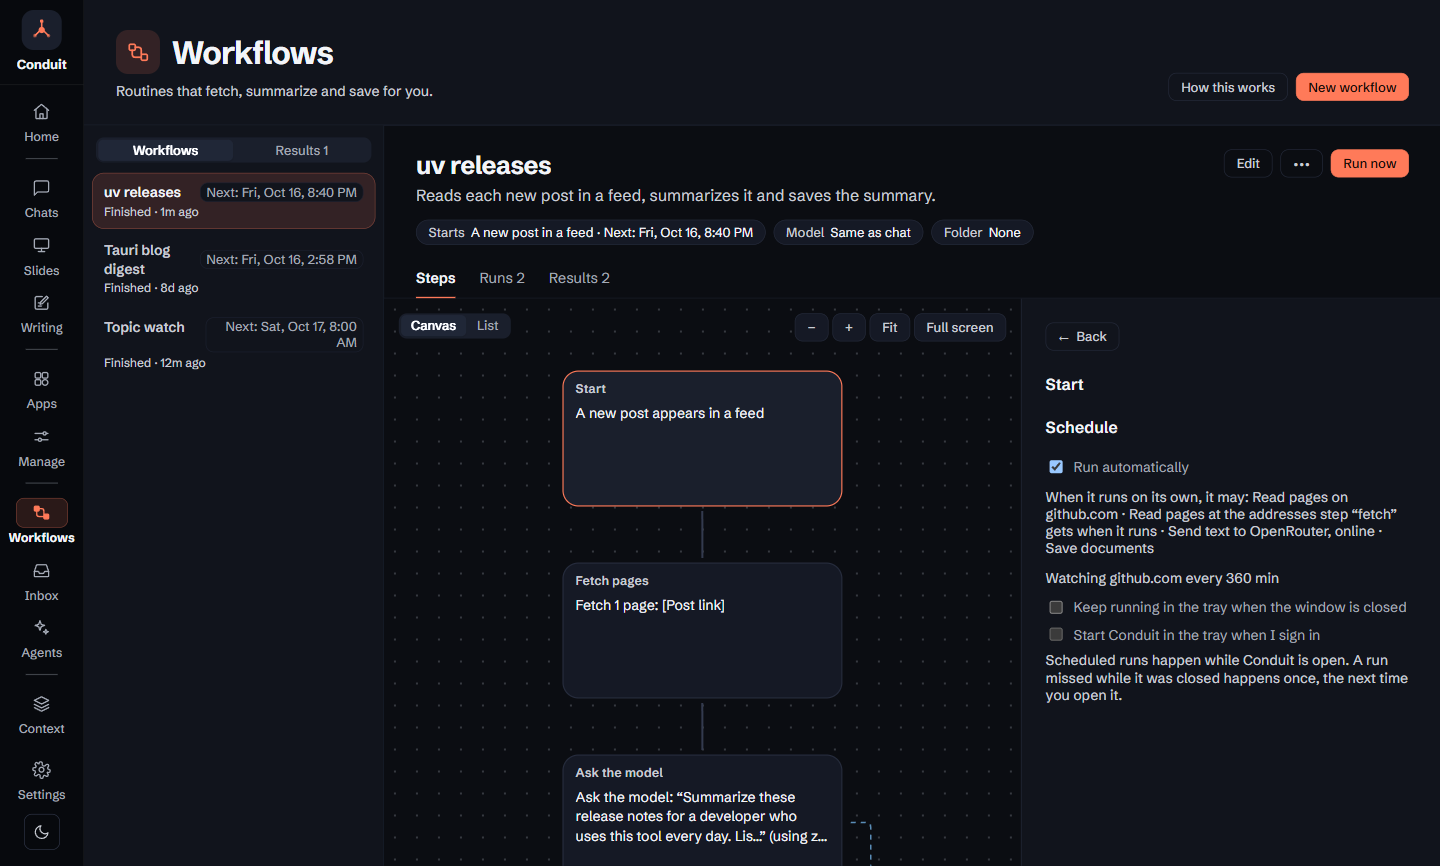Viewport: 1440px width, 866px height.
Task: Open the Results 1 tab in list panel
Action: pyautogui.click(x=302, y=150)
